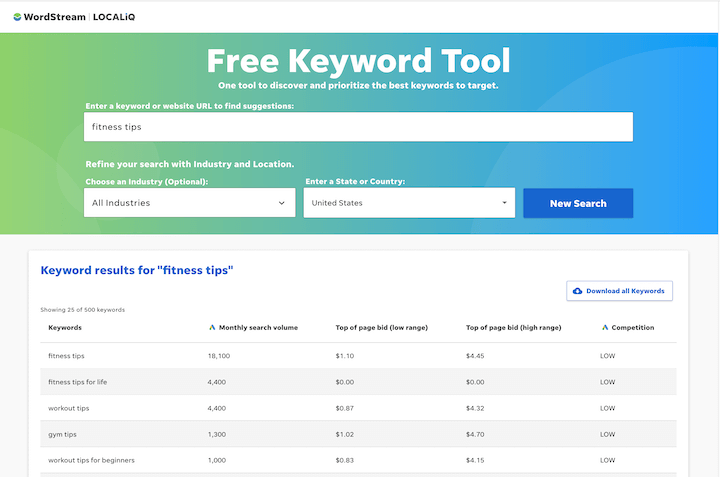720x477 pixels.
Task: Focus the keyword or URL input field
Action: pyautogui.click(x=358, y=127)
